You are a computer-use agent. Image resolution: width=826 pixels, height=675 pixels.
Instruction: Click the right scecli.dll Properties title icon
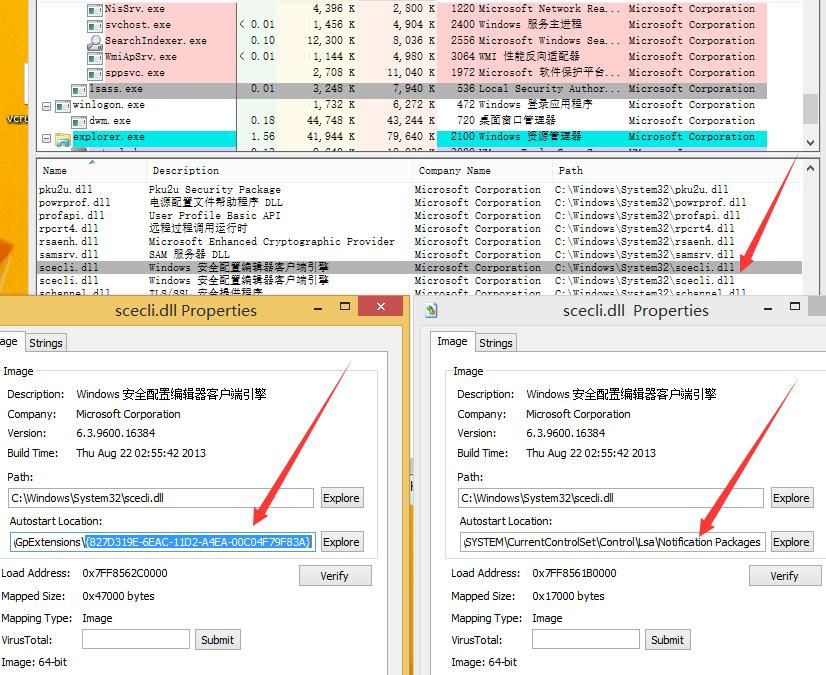point(431,311)
